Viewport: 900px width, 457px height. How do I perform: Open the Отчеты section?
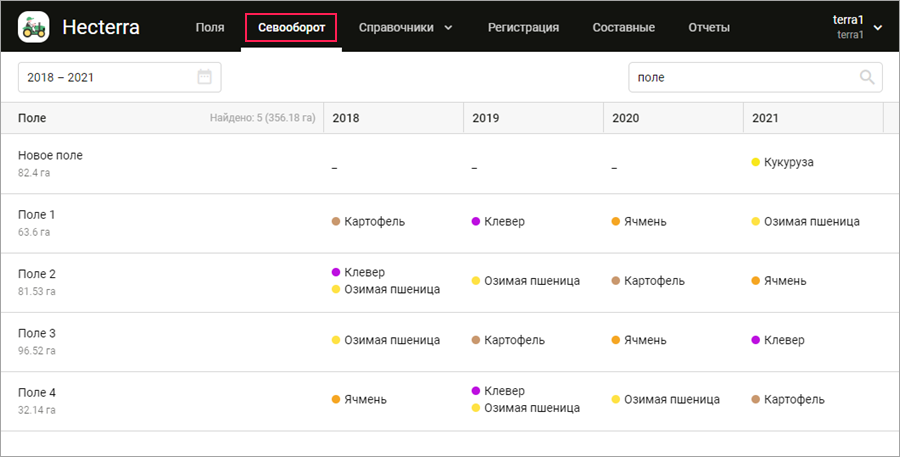pyautogui.click(x=709, y=28)
